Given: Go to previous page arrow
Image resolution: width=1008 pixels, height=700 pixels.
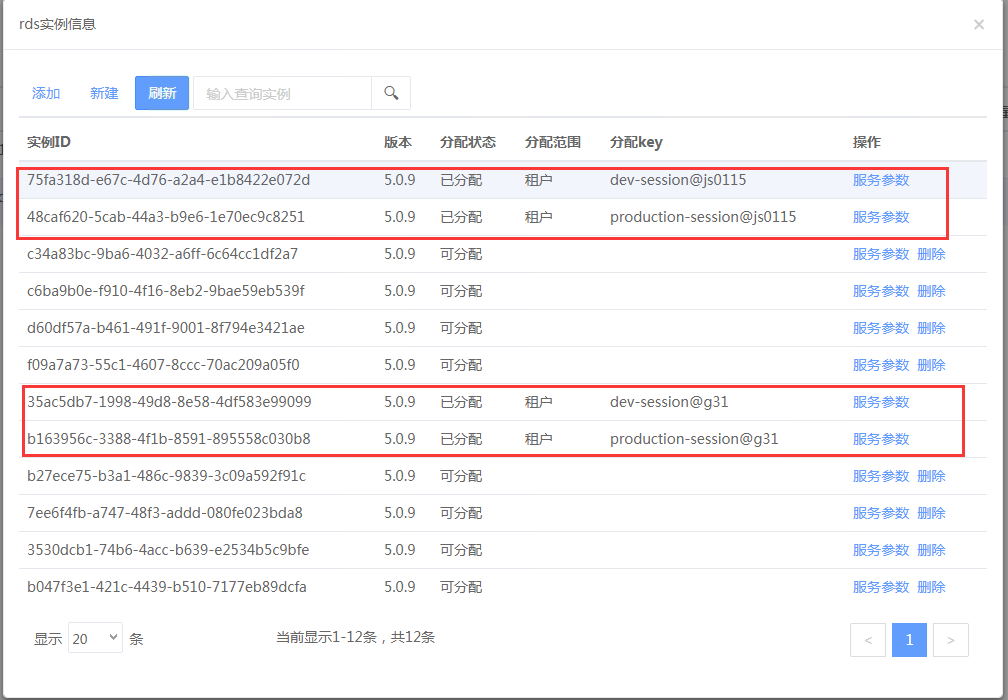Looking at the screenshot, I should [x=868, y=640].
